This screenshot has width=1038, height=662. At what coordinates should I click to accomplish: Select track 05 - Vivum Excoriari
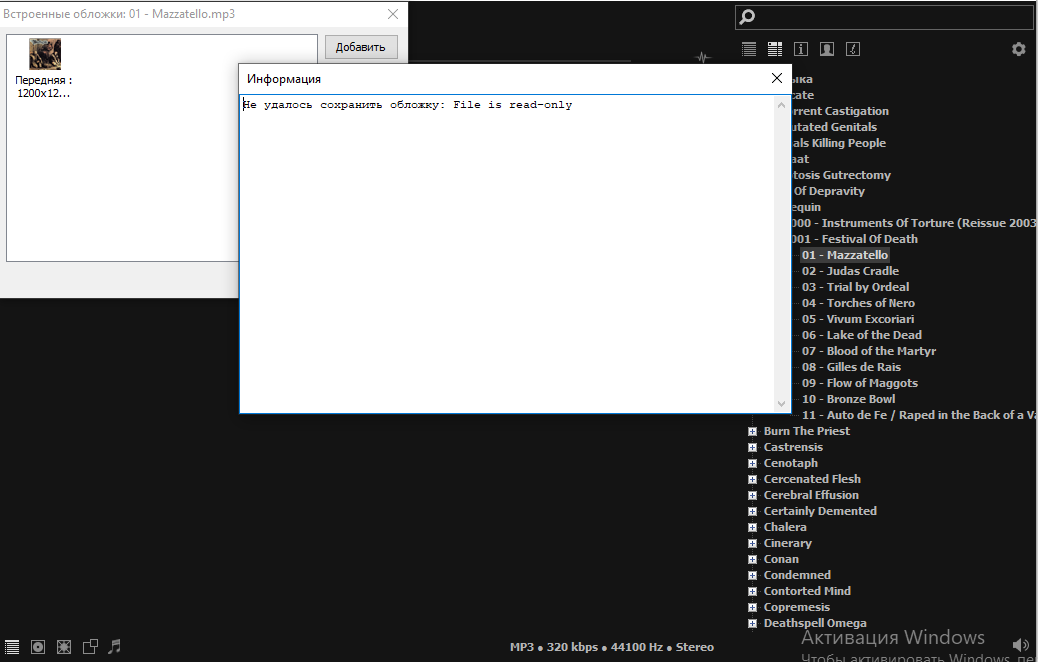click(857, 319)
